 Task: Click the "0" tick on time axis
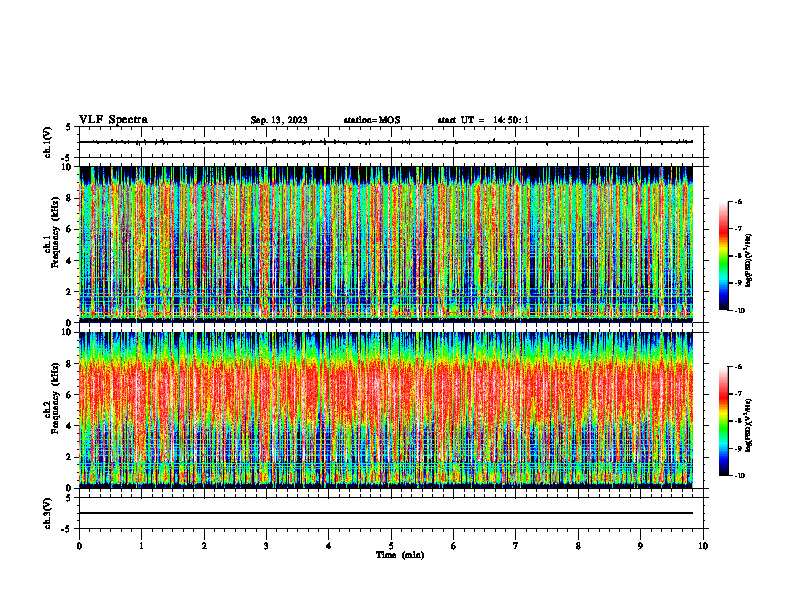[x=79, y=546]
